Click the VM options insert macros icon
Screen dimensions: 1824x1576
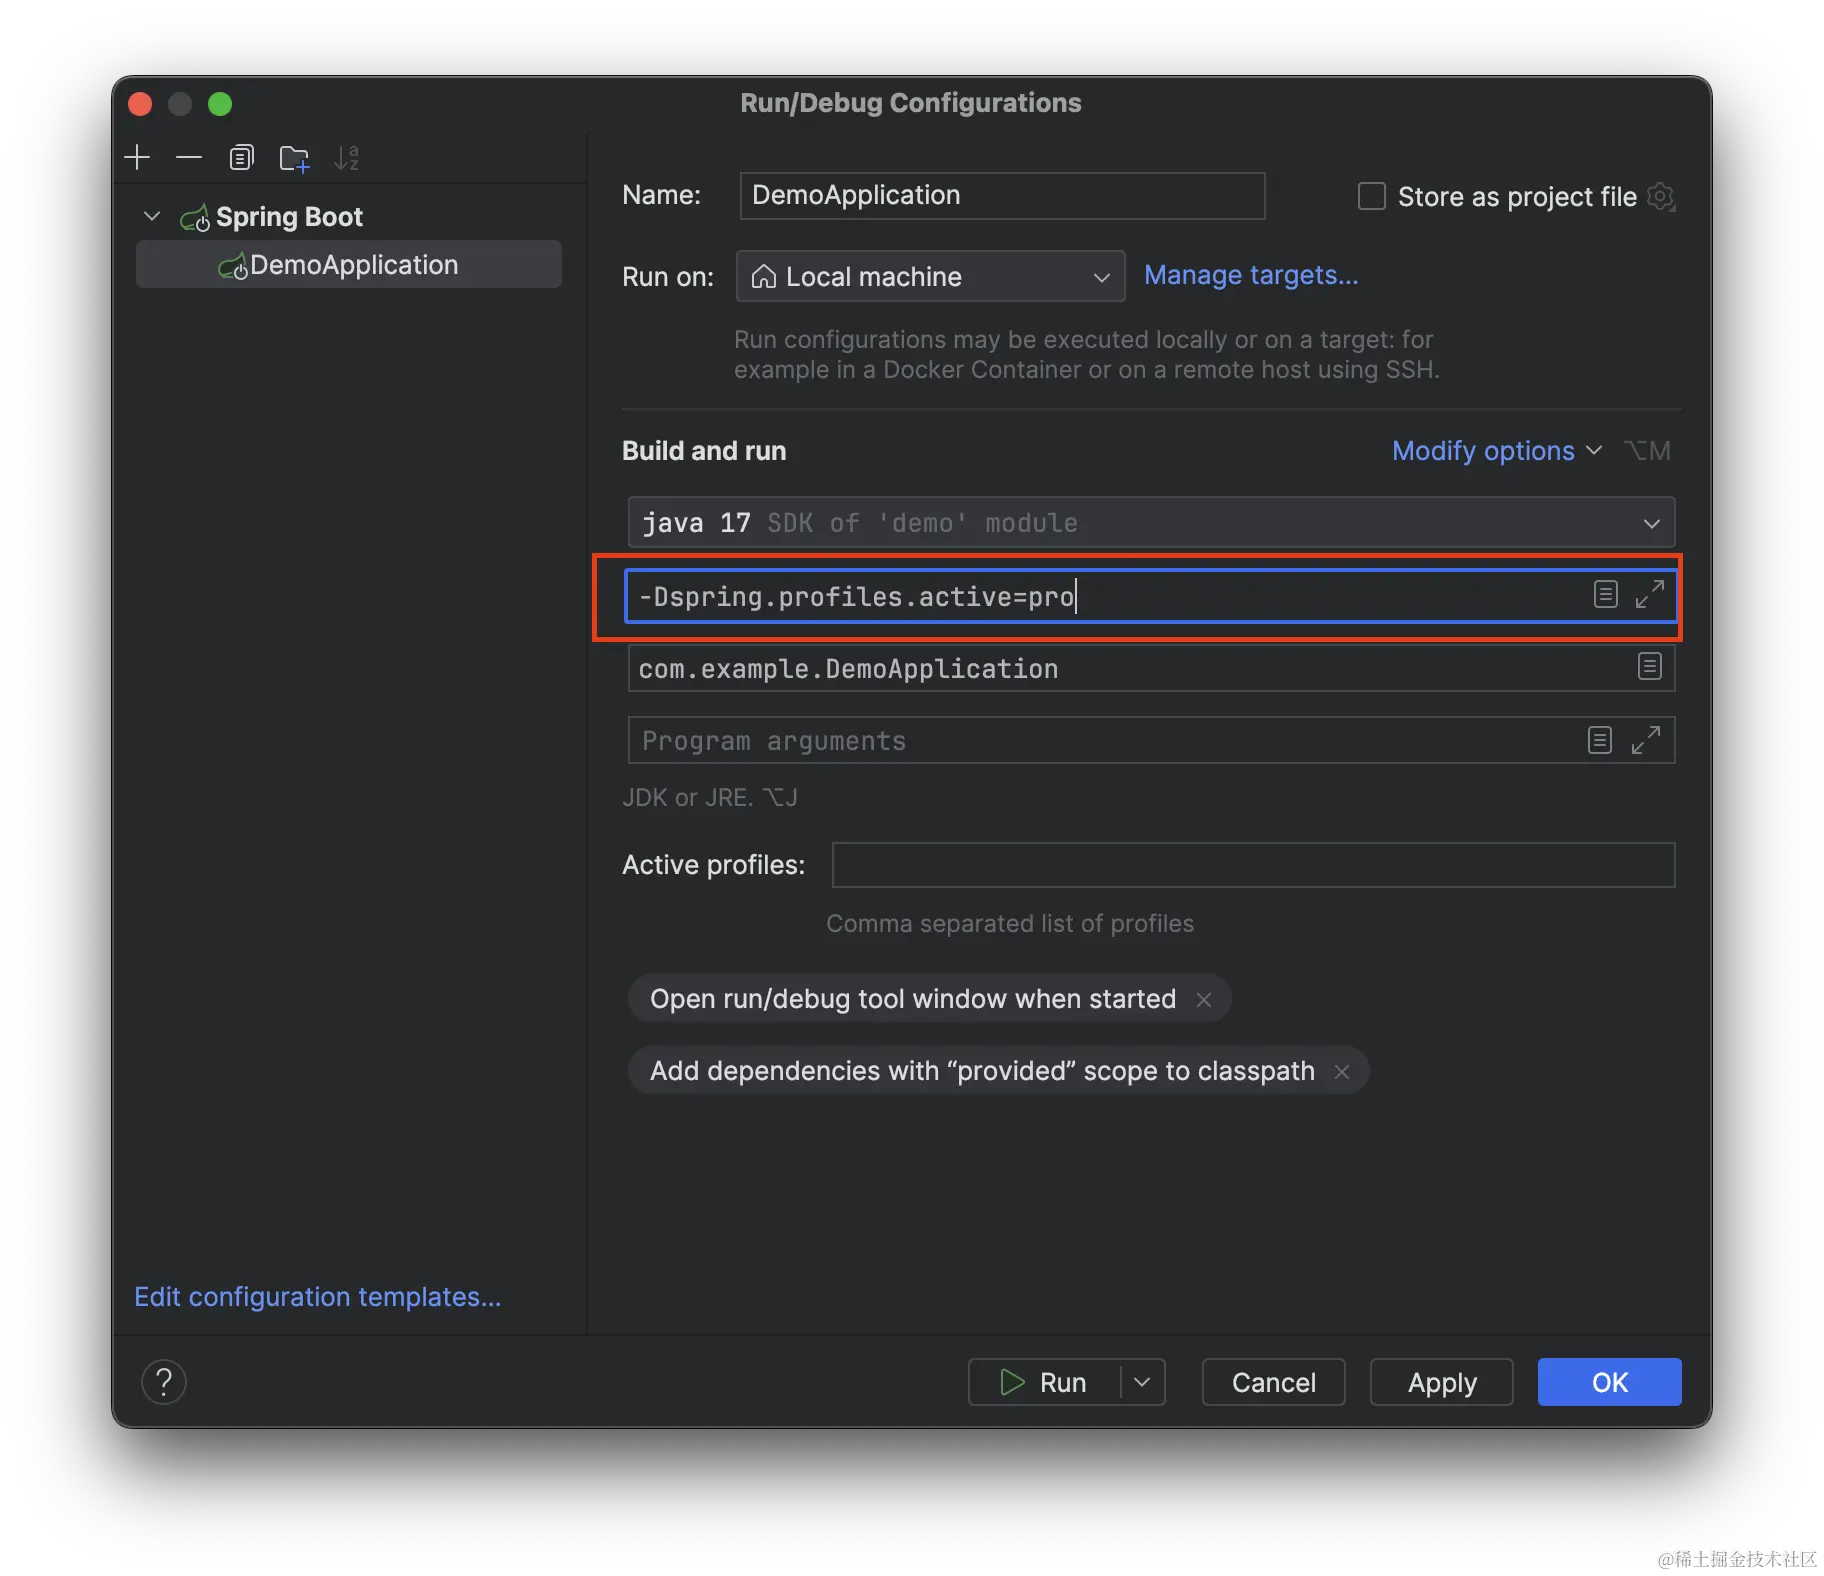1605,595
